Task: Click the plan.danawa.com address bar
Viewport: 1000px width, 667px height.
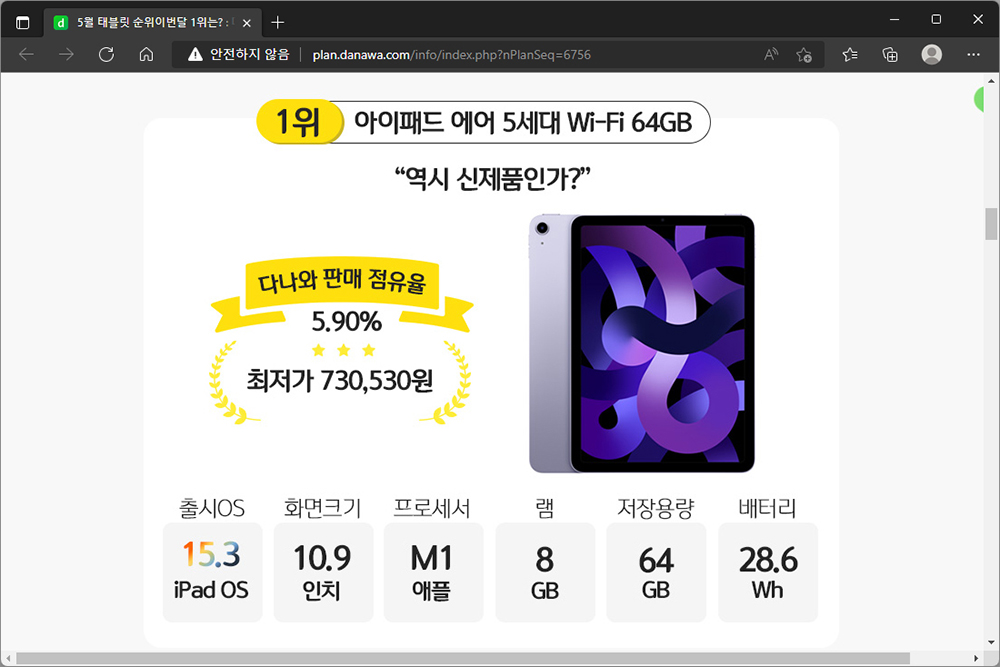Action: click(x=452, y=55)
